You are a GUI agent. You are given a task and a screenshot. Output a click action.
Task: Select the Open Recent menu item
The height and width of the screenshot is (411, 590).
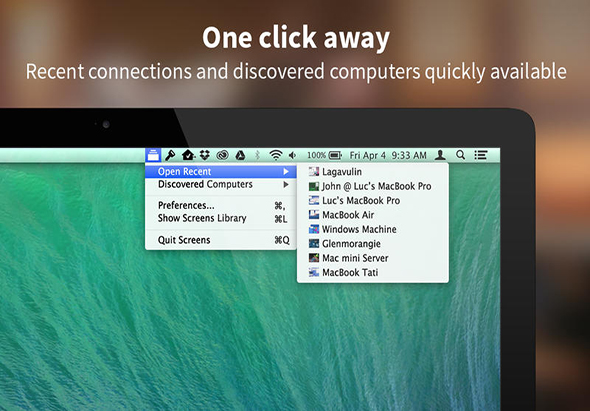(221, 172)
